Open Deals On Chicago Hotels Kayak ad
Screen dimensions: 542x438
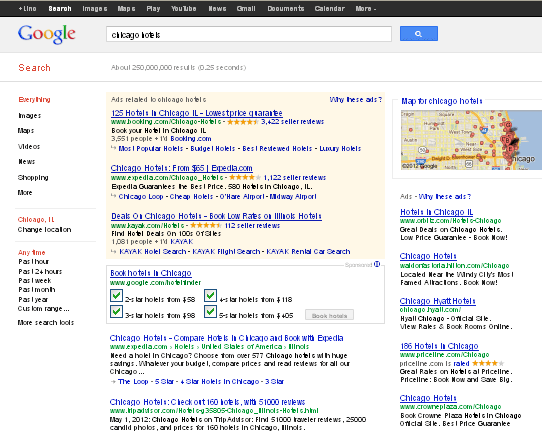coord(216,216)
